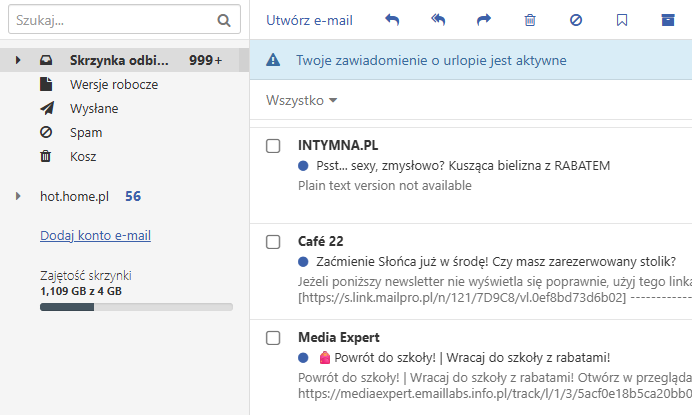Click the Reply all double-arrow icon
The image size is (692, 415).
[x=438, y=20]
